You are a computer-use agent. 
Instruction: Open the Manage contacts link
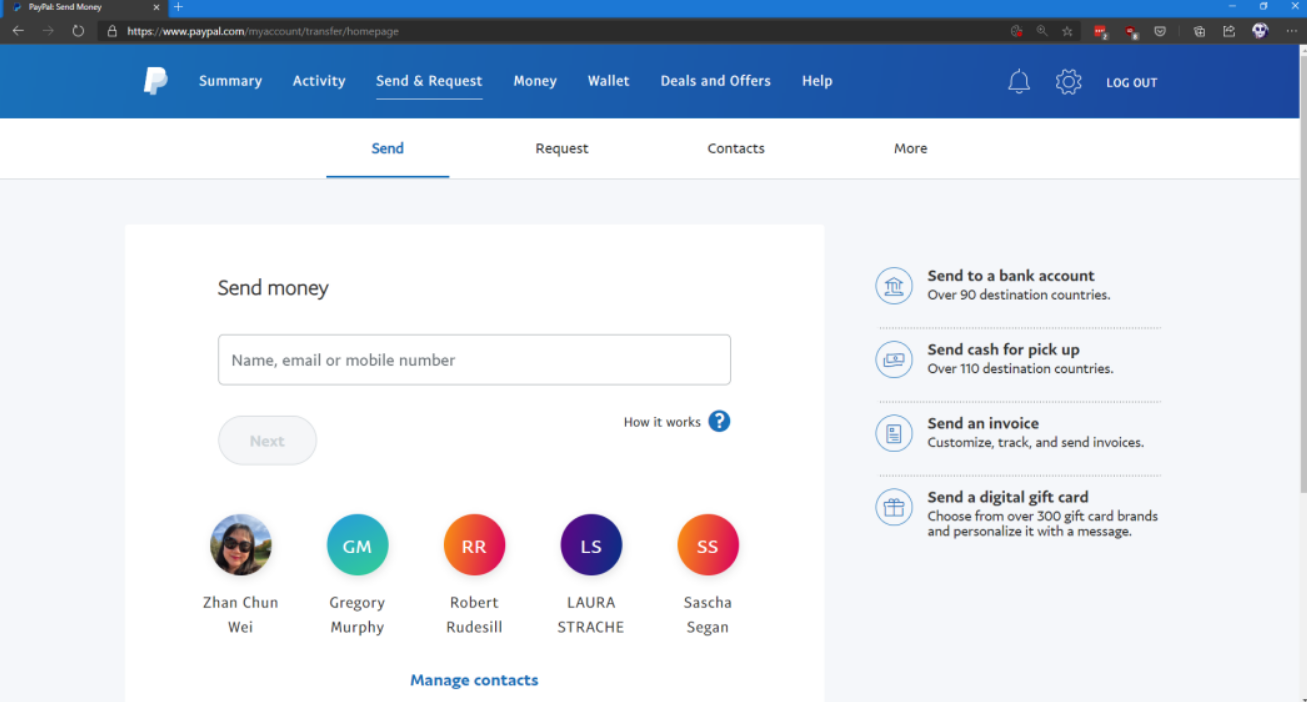[474, 680]
